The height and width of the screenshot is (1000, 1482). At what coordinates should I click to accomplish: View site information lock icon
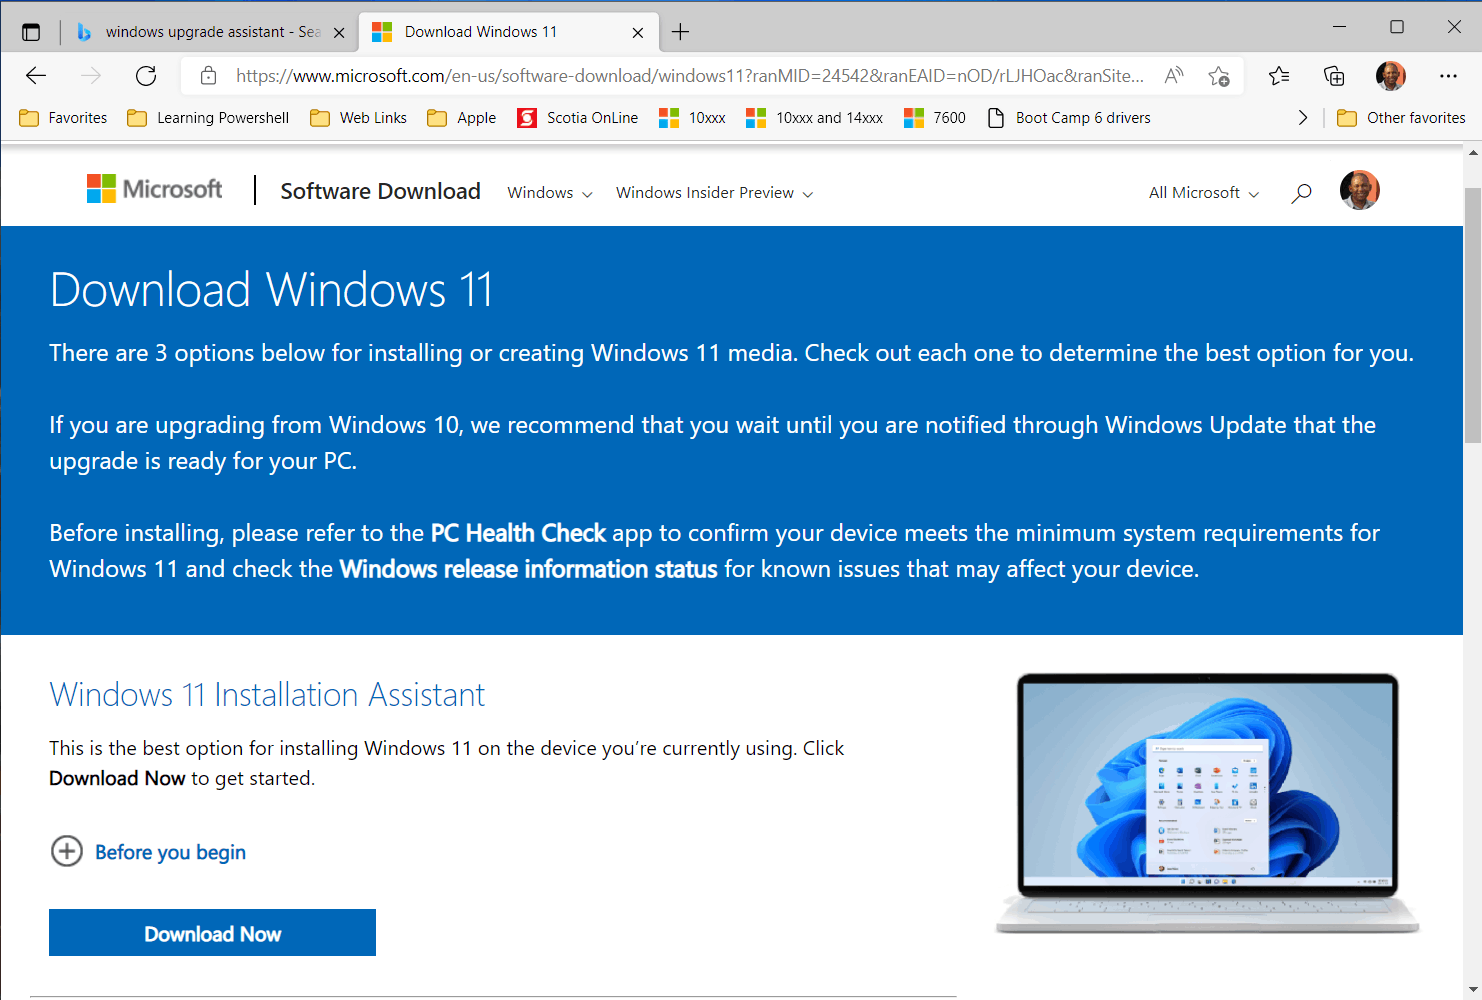208,76
